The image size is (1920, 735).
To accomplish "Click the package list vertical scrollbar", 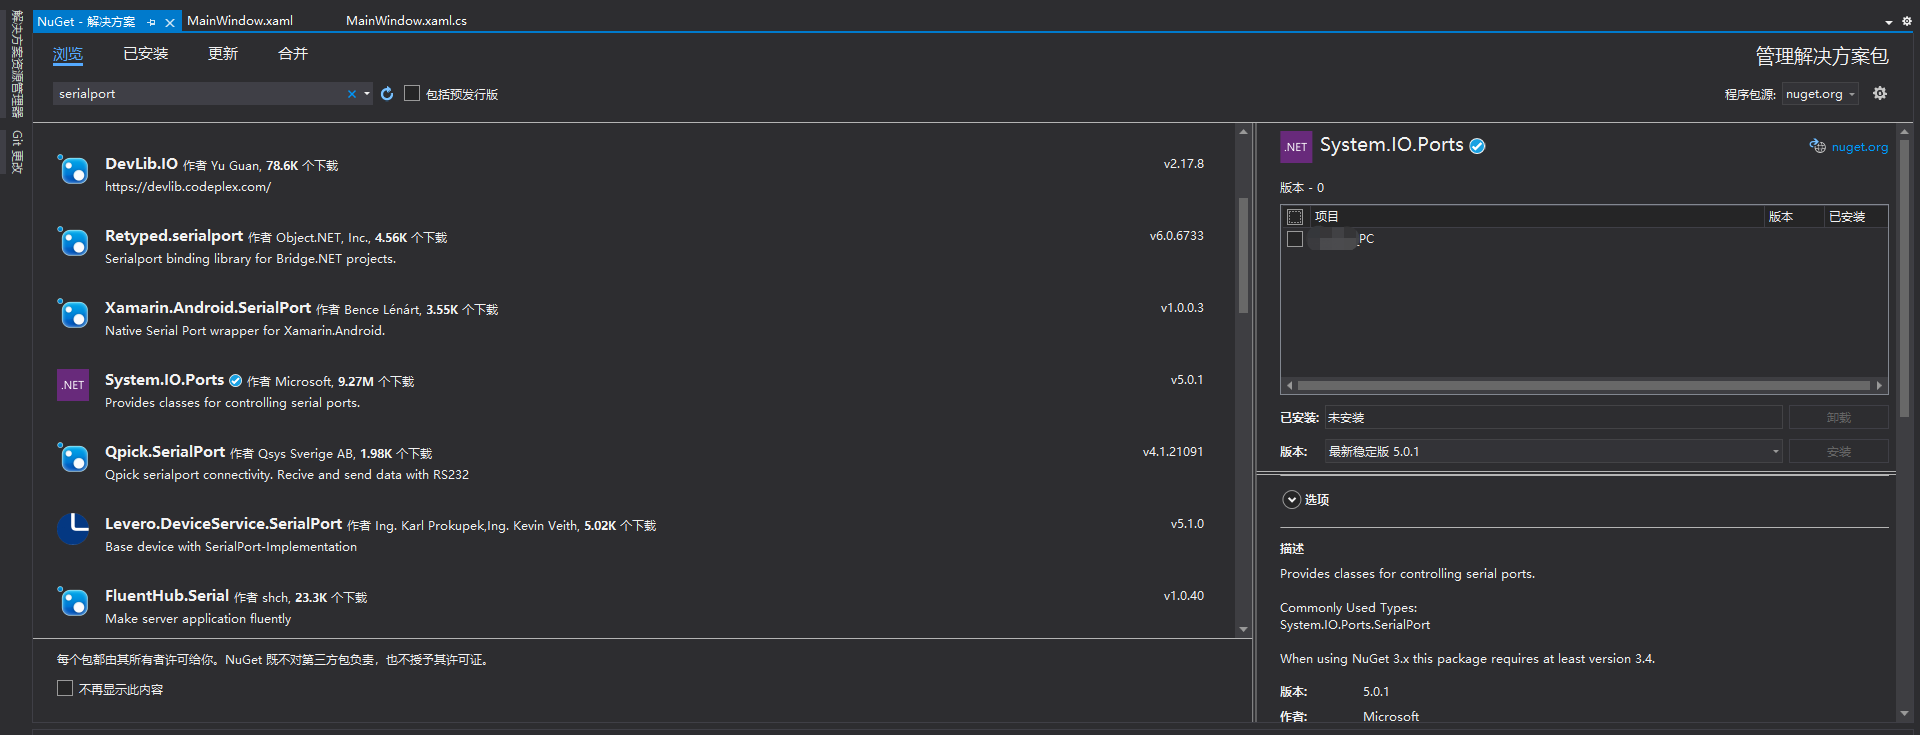I will point(1243,256).
